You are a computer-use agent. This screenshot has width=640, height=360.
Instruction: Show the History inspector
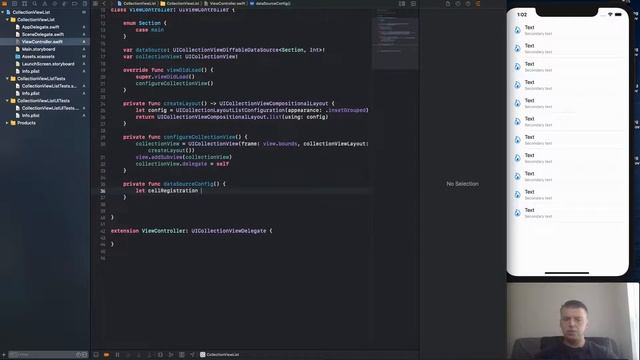pyautogui.click(x=458, y=4)
